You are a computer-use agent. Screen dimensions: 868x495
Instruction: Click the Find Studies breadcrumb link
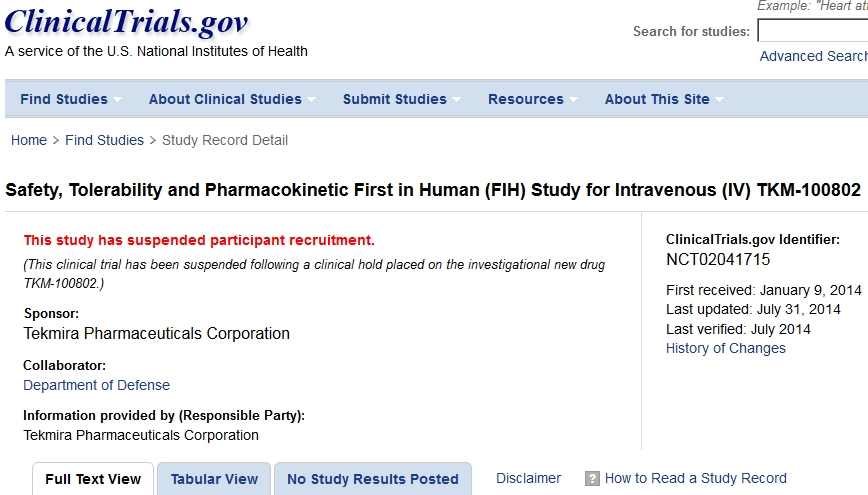coord(104,140)
